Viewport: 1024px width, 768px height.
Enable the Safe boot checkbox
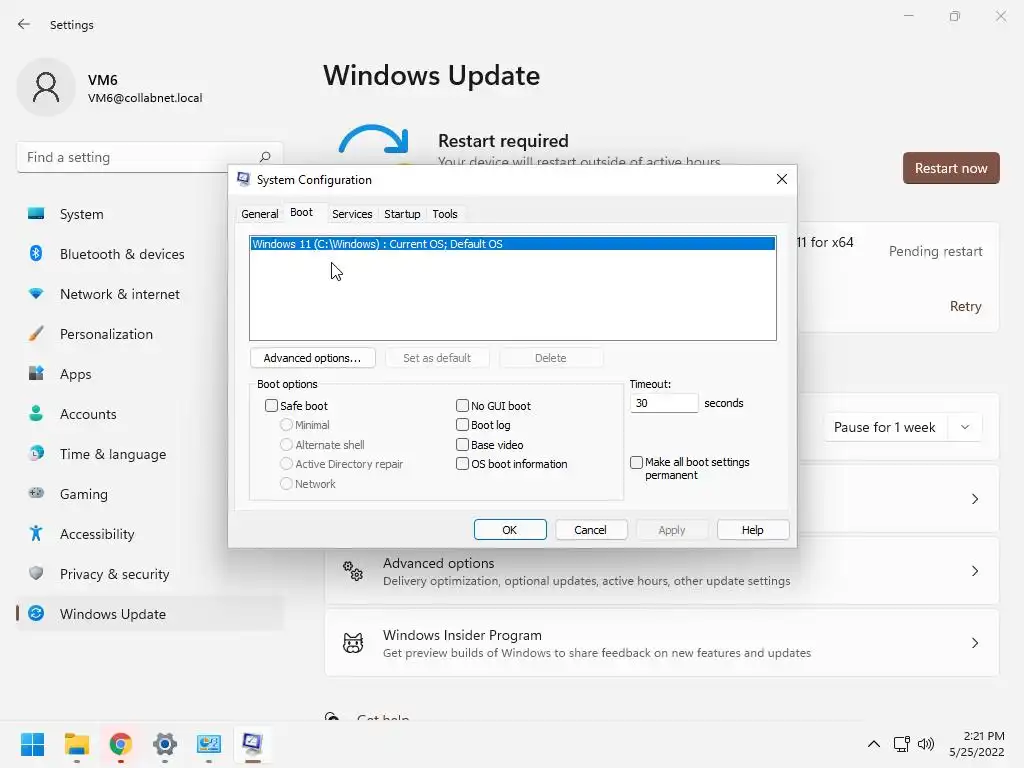coord(271,406)
